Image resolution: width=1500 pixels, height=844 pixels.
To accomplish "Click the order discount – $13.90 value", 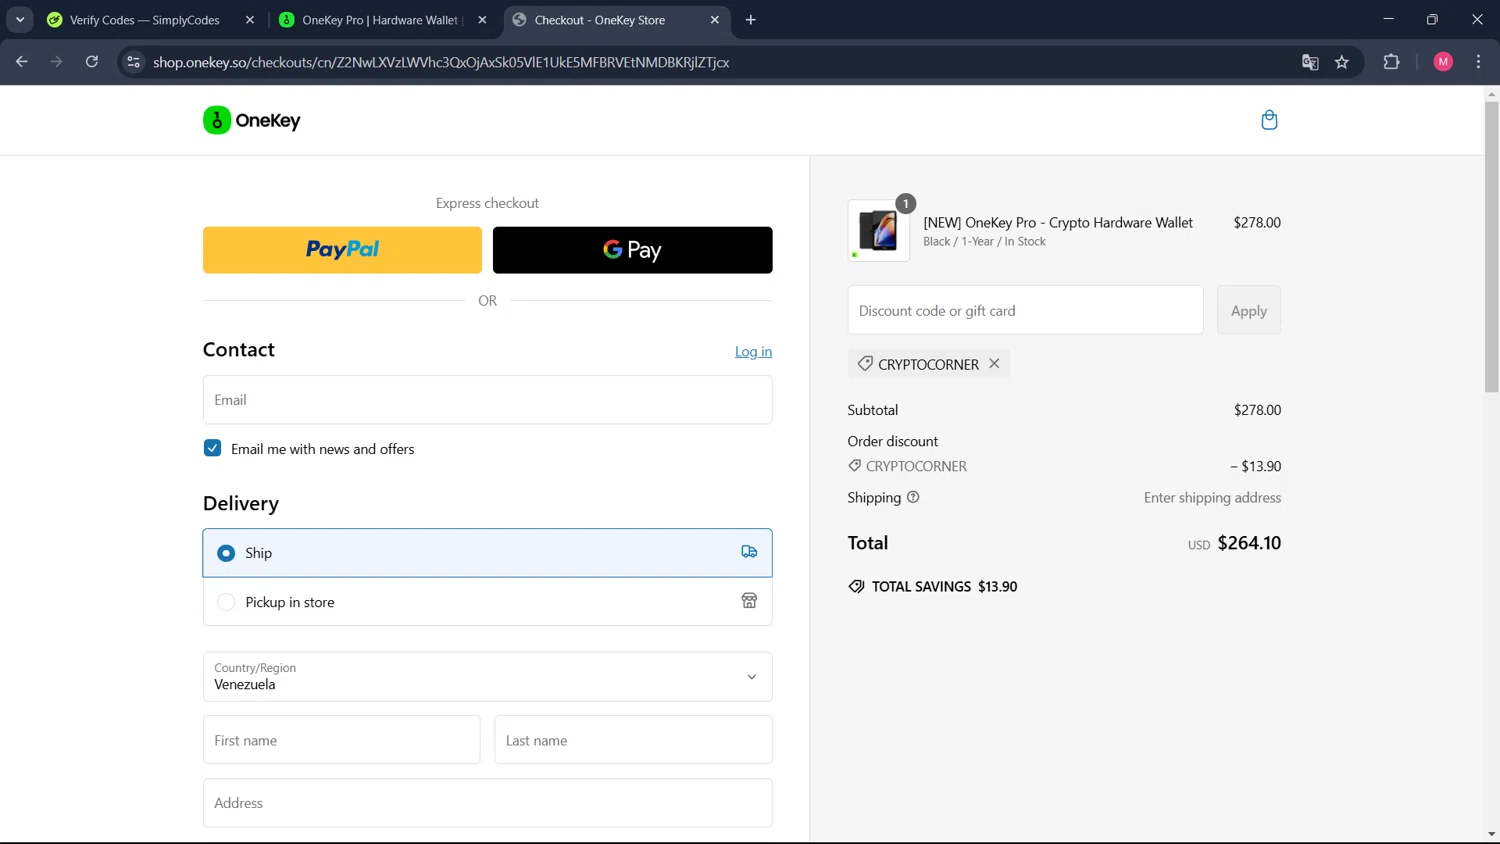I will (1255, 466).
